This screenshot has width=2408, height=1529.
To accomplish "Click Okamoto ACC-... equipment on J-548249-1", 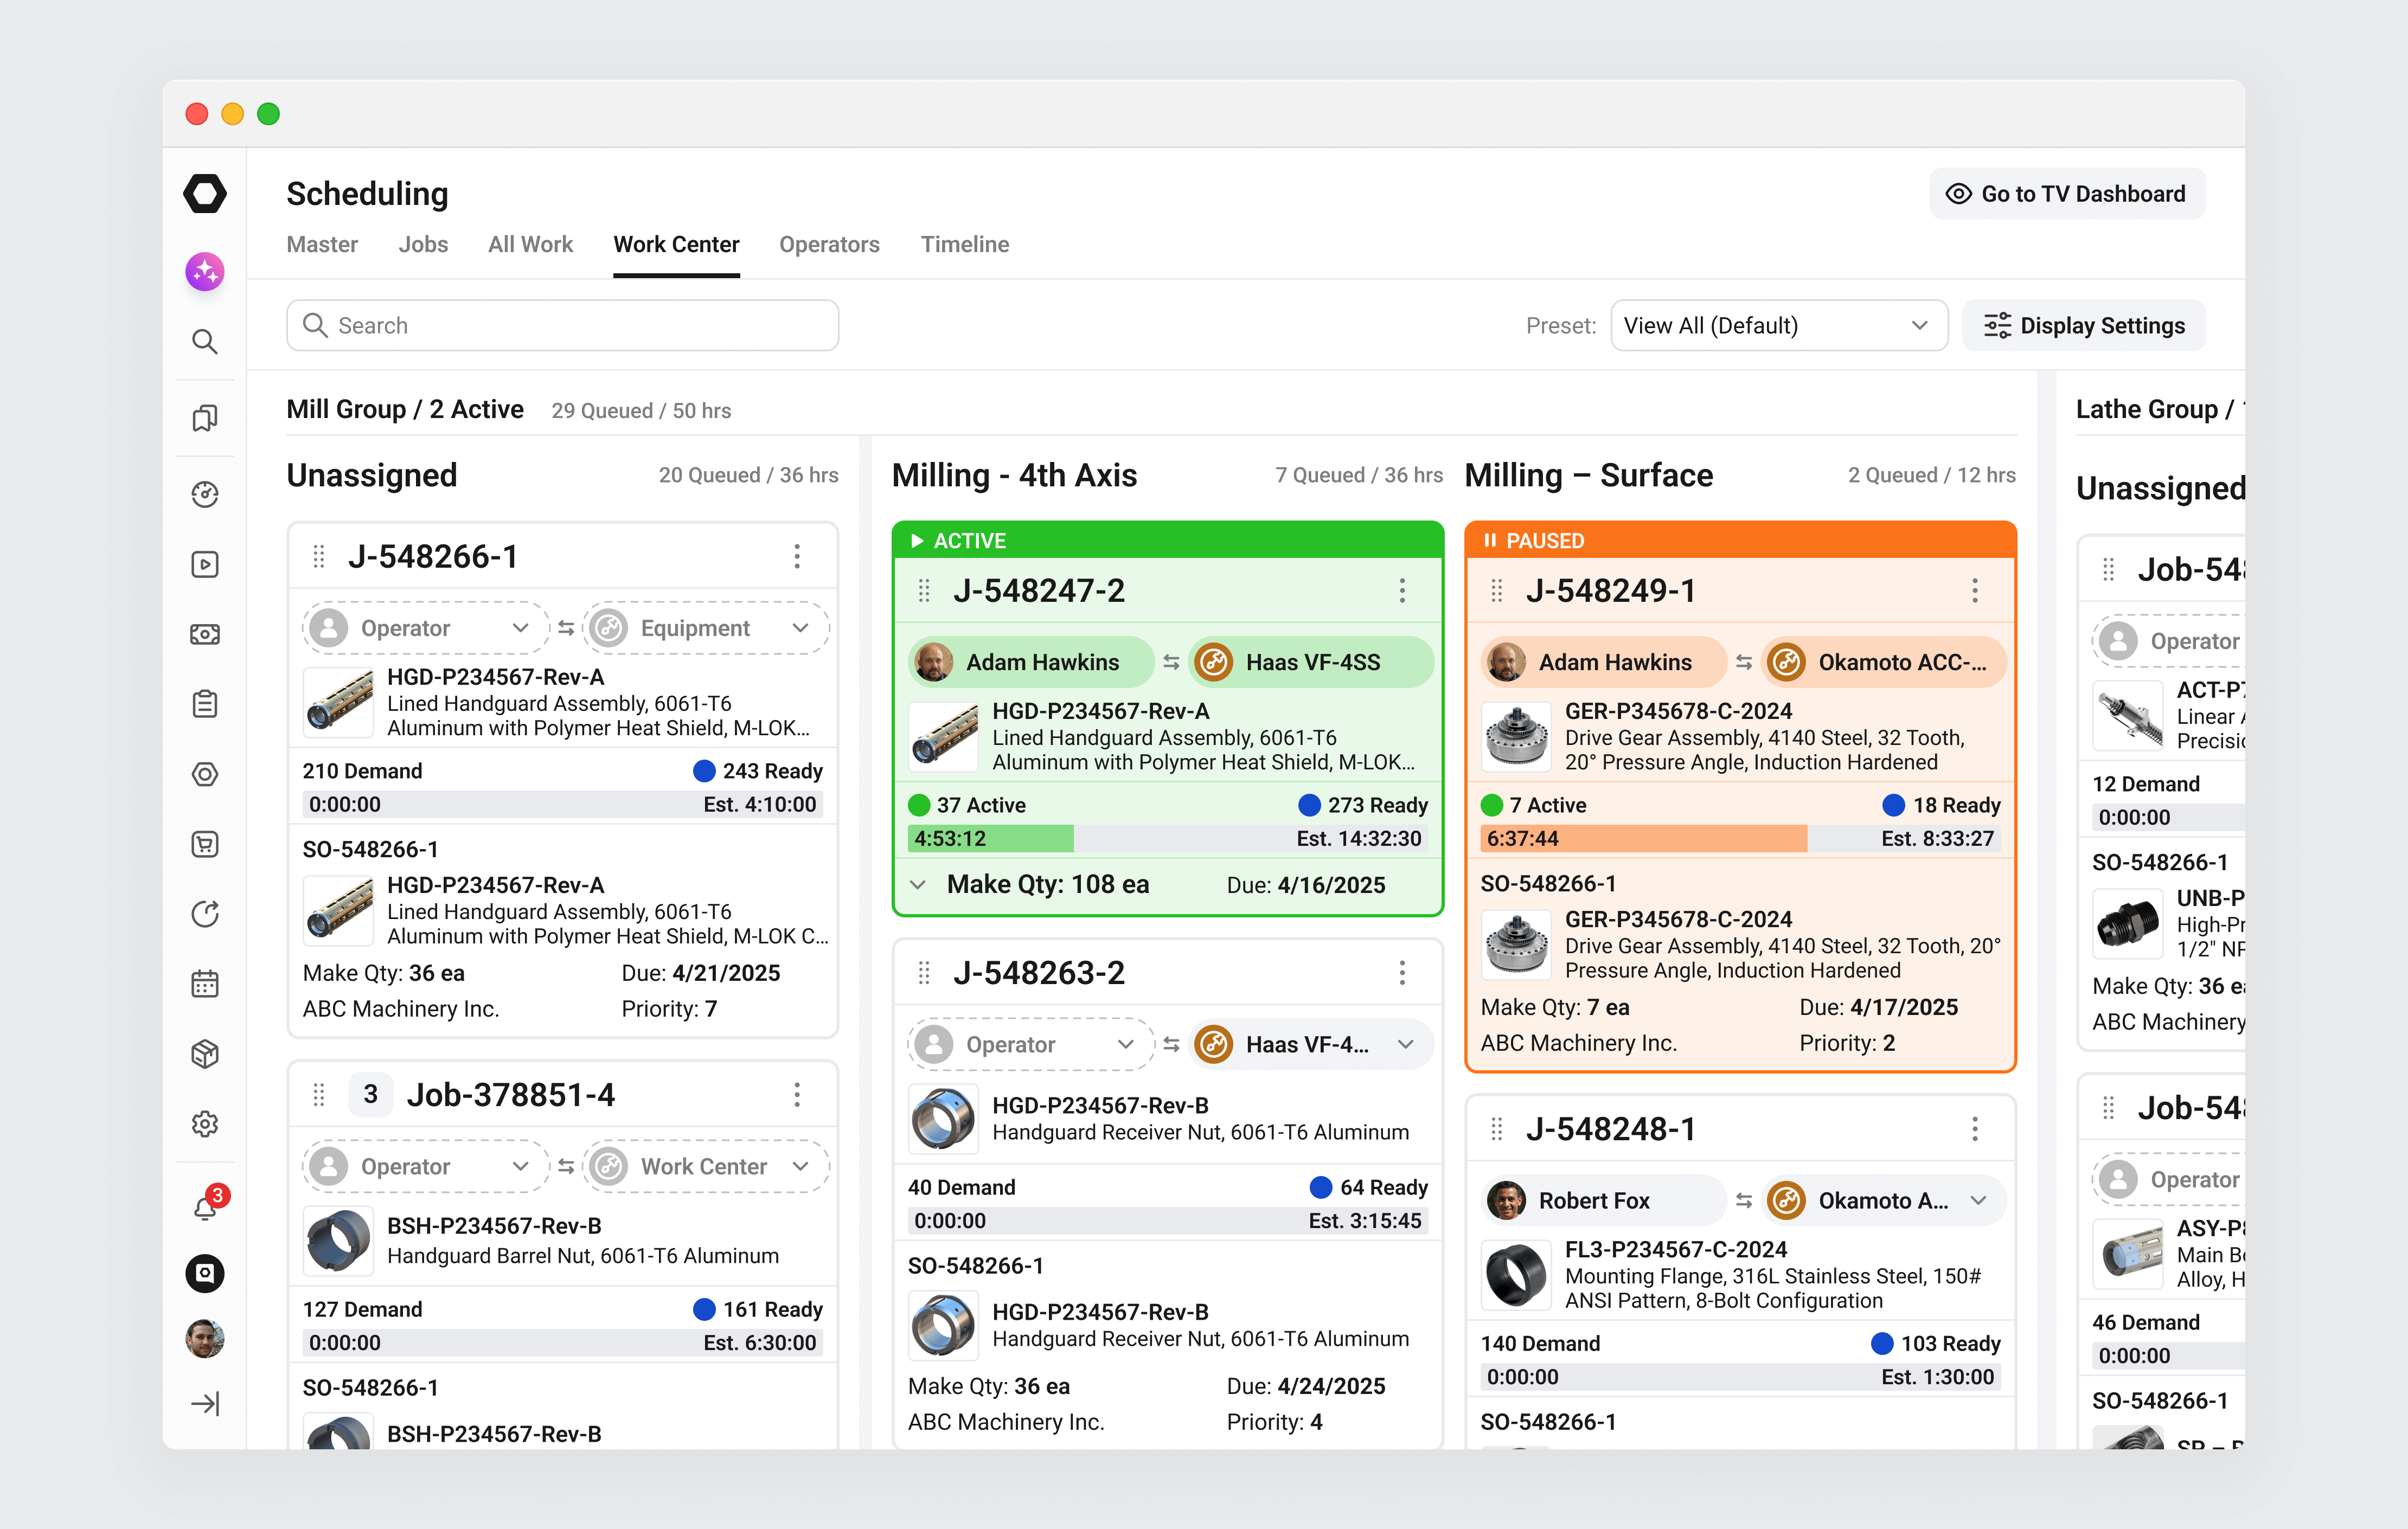I will click(x=1884, y=662).
